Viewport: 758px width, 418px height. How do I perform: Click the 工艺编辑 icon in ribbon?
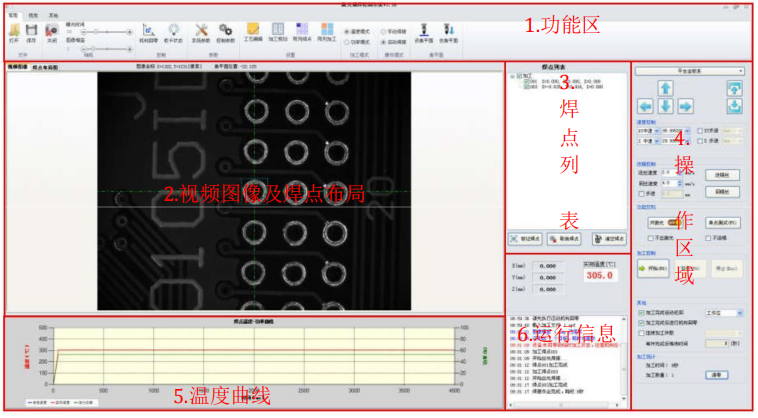(253, 31)
